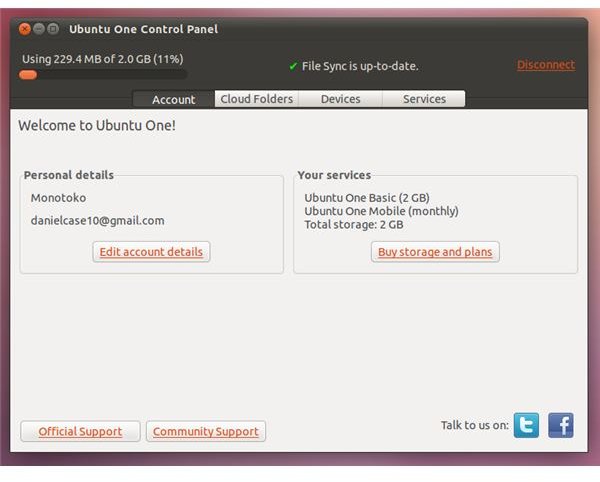Screen dimensions: 600x482
Task: Open the Twitter icon link
Action: click(x=526, y=425)
